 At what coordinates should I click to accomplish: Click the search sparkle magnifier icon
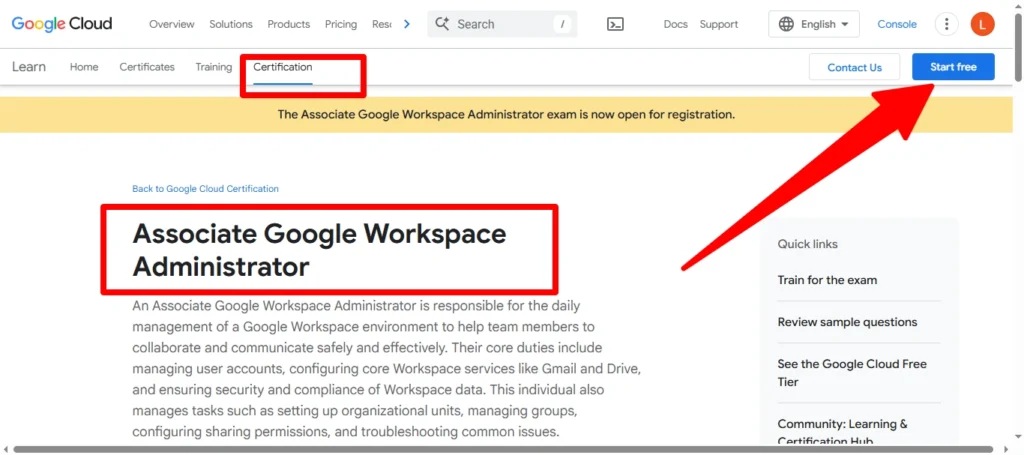pos(442,24)
